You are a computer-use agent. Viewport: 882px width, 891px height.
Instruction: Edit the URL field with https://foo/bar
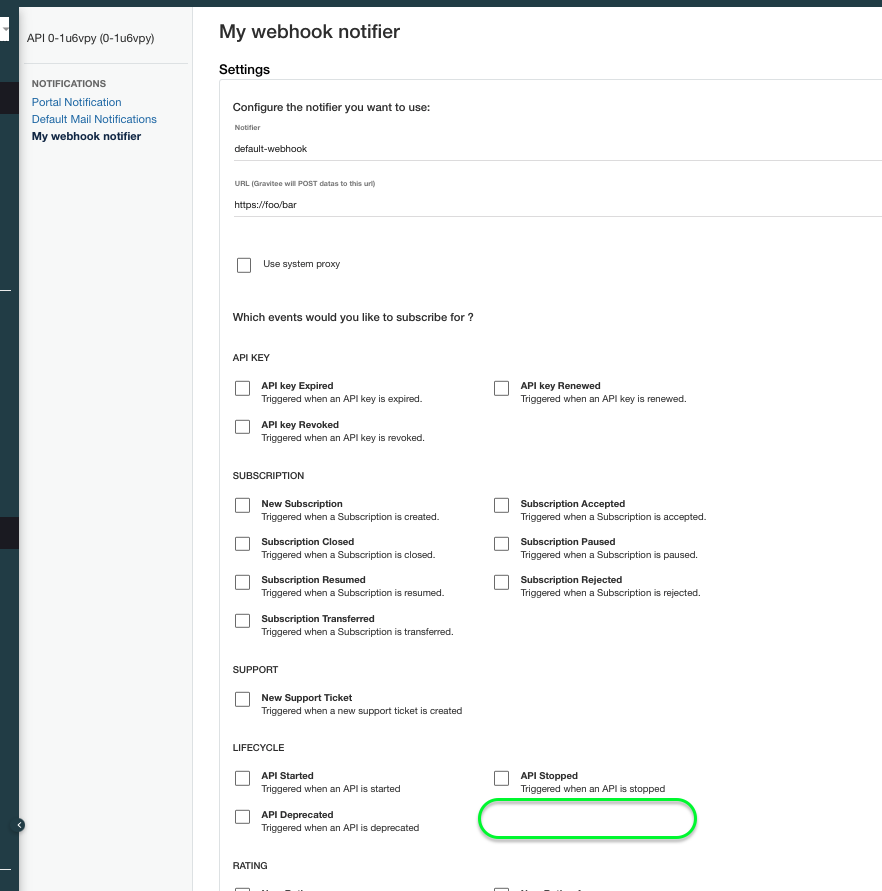[558, 205]
